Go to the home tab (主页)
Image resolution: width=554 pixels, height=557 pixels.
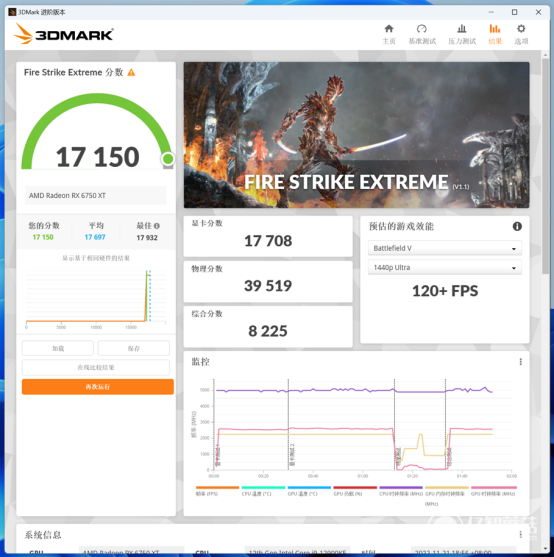coord(389,34)
